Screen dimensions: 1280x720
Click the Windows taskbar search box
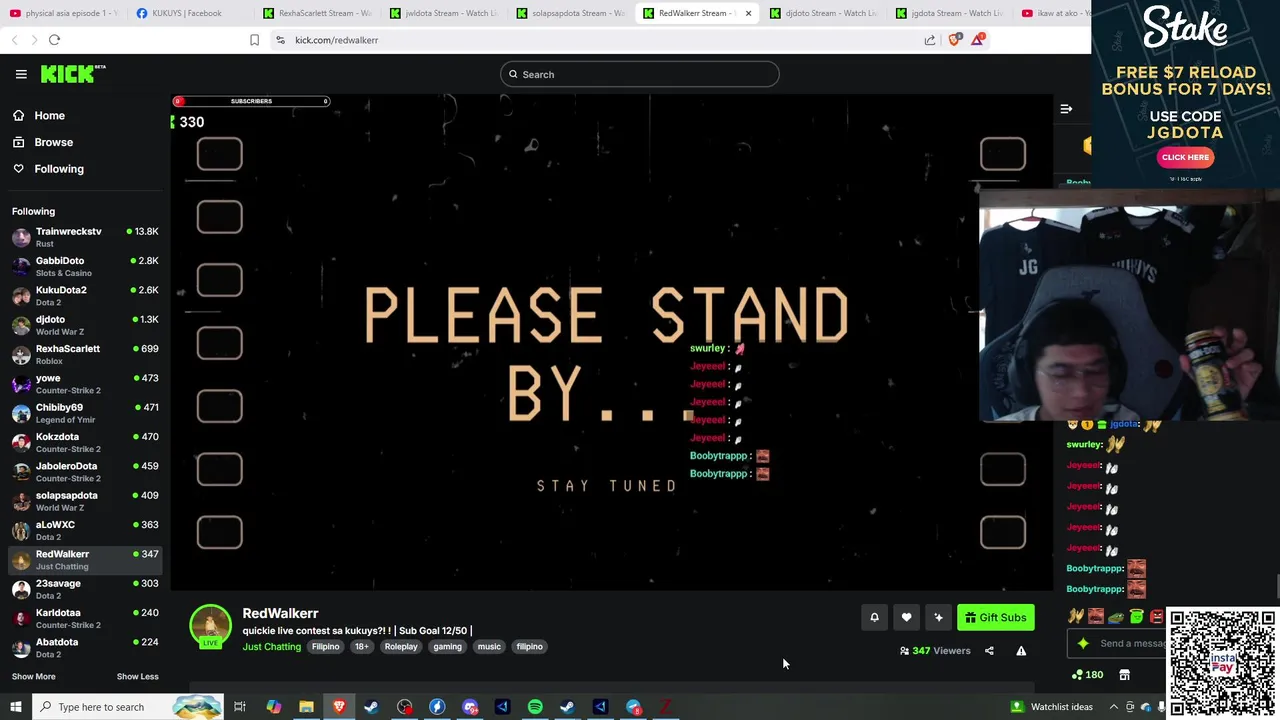tap(128, 707)
